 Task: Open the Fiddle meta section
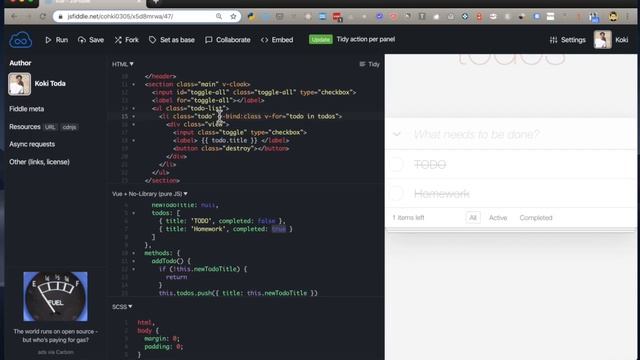[27, 109]
